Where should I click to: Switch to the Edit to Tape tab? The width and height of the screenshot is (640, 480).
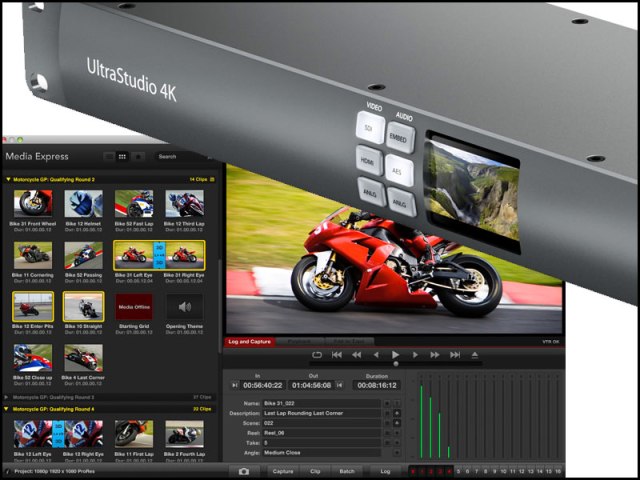[x=348, y=342]
